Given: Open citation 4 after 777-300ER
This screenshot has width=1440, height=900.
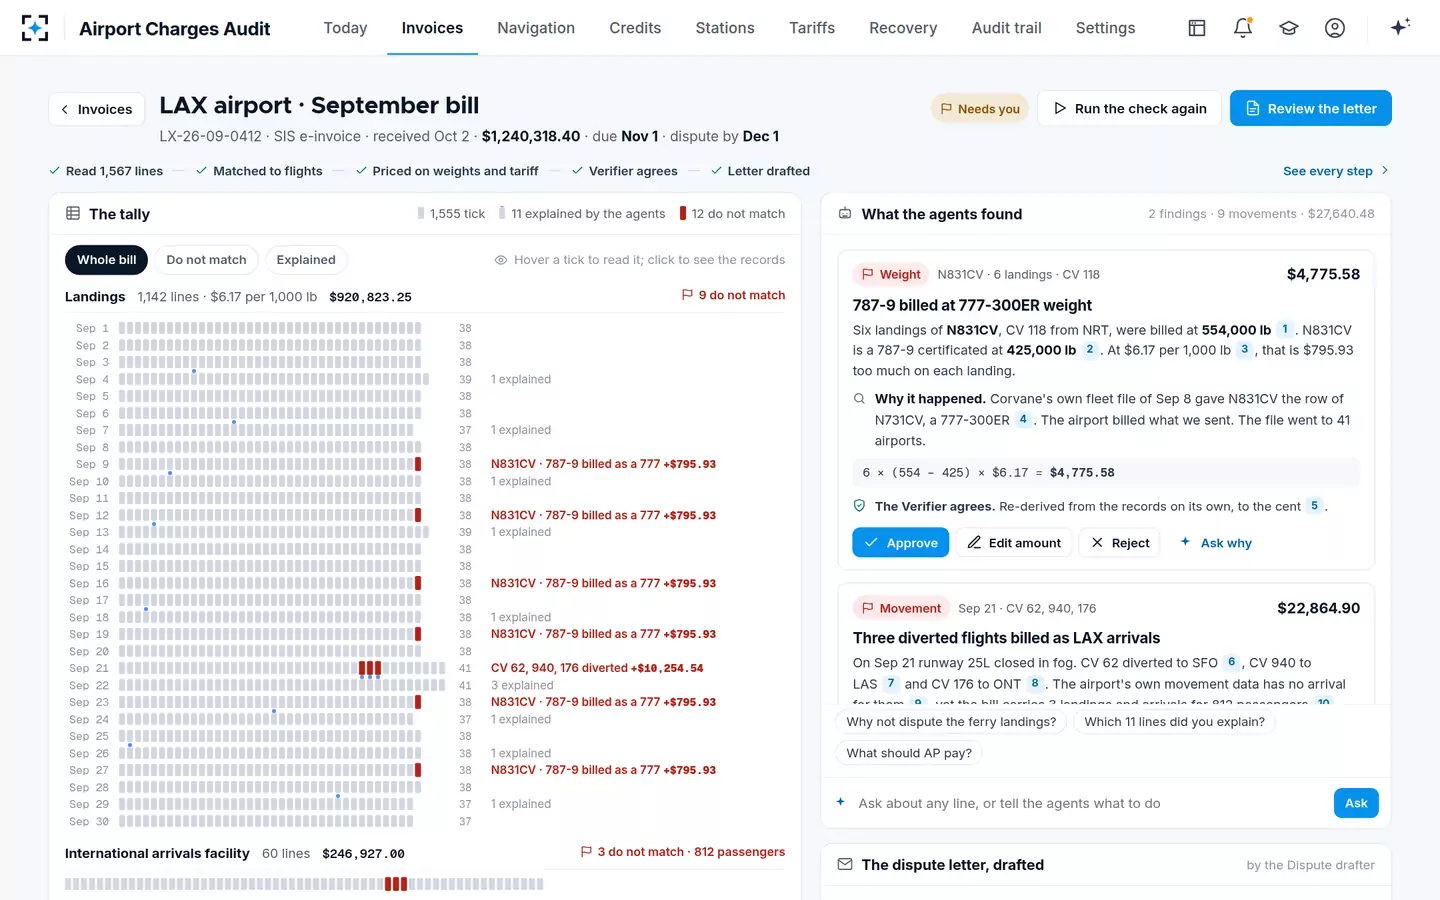Looking at the screenshot, I should (x=1022, y=420).
